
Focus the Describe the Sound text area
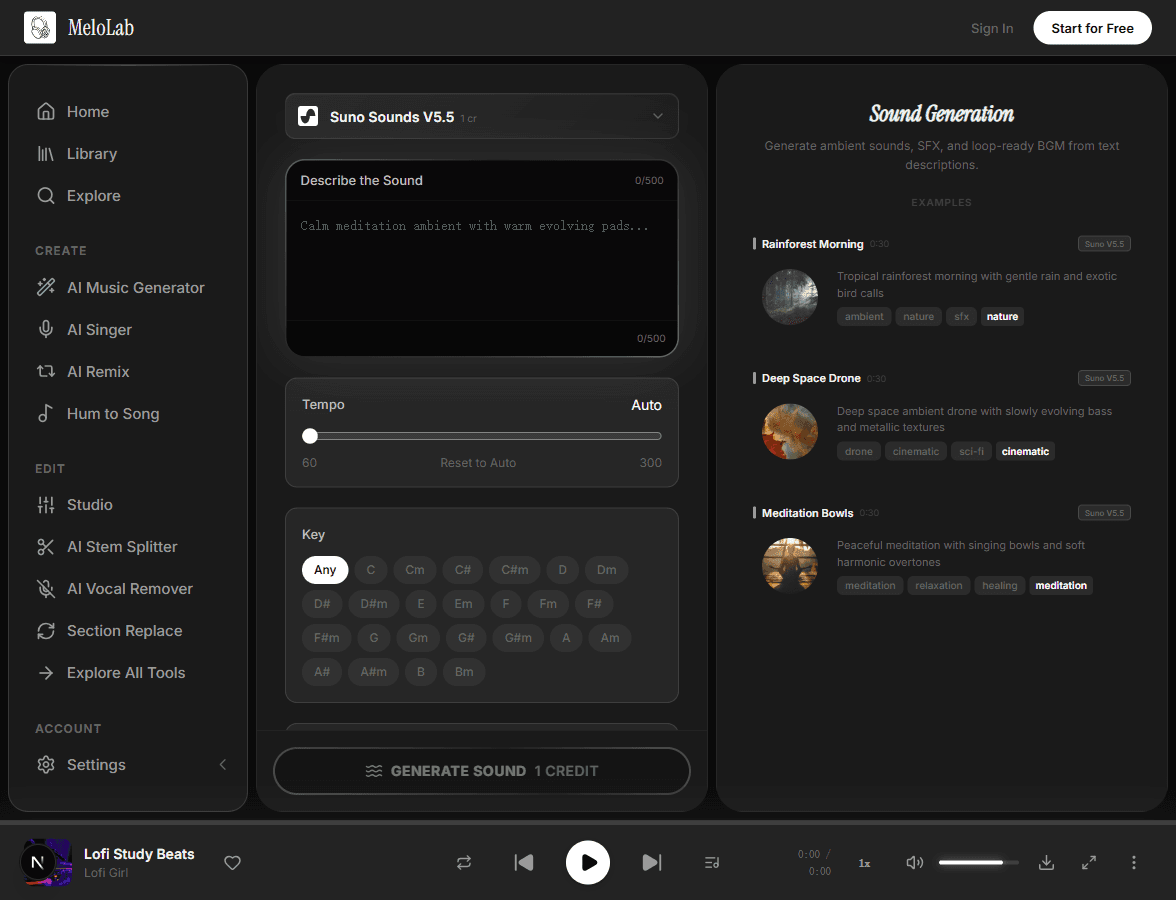(x=482, y=260)
